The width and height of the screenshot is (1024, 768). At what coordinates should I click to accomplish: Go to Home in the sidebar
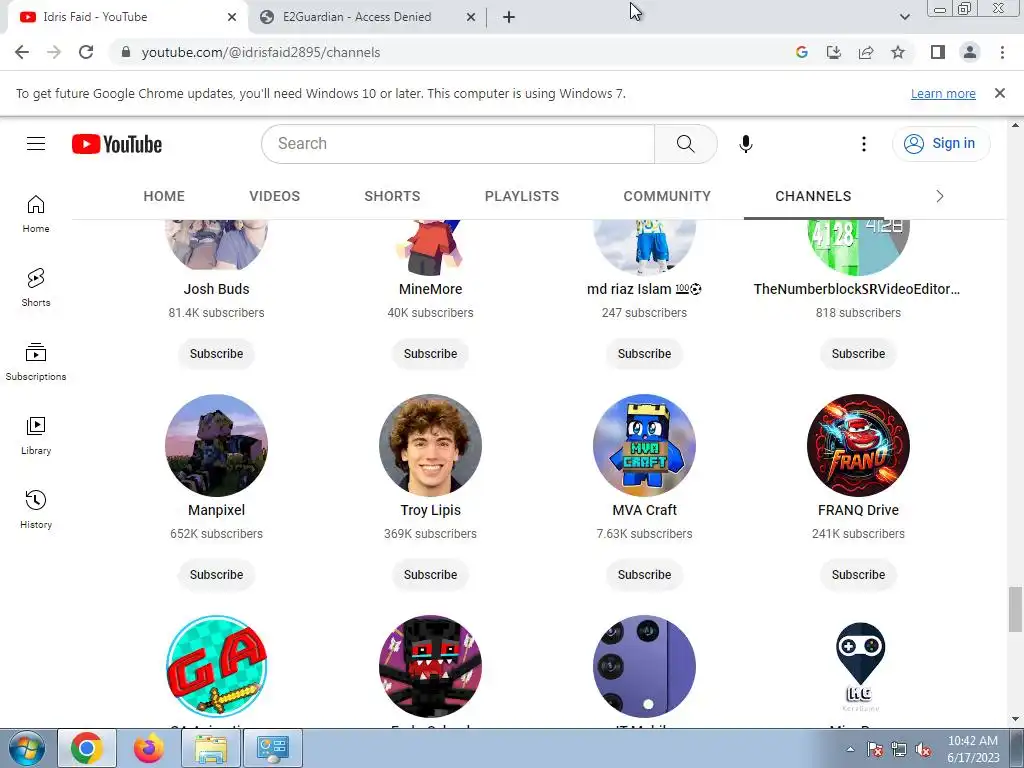coord(36,214)
